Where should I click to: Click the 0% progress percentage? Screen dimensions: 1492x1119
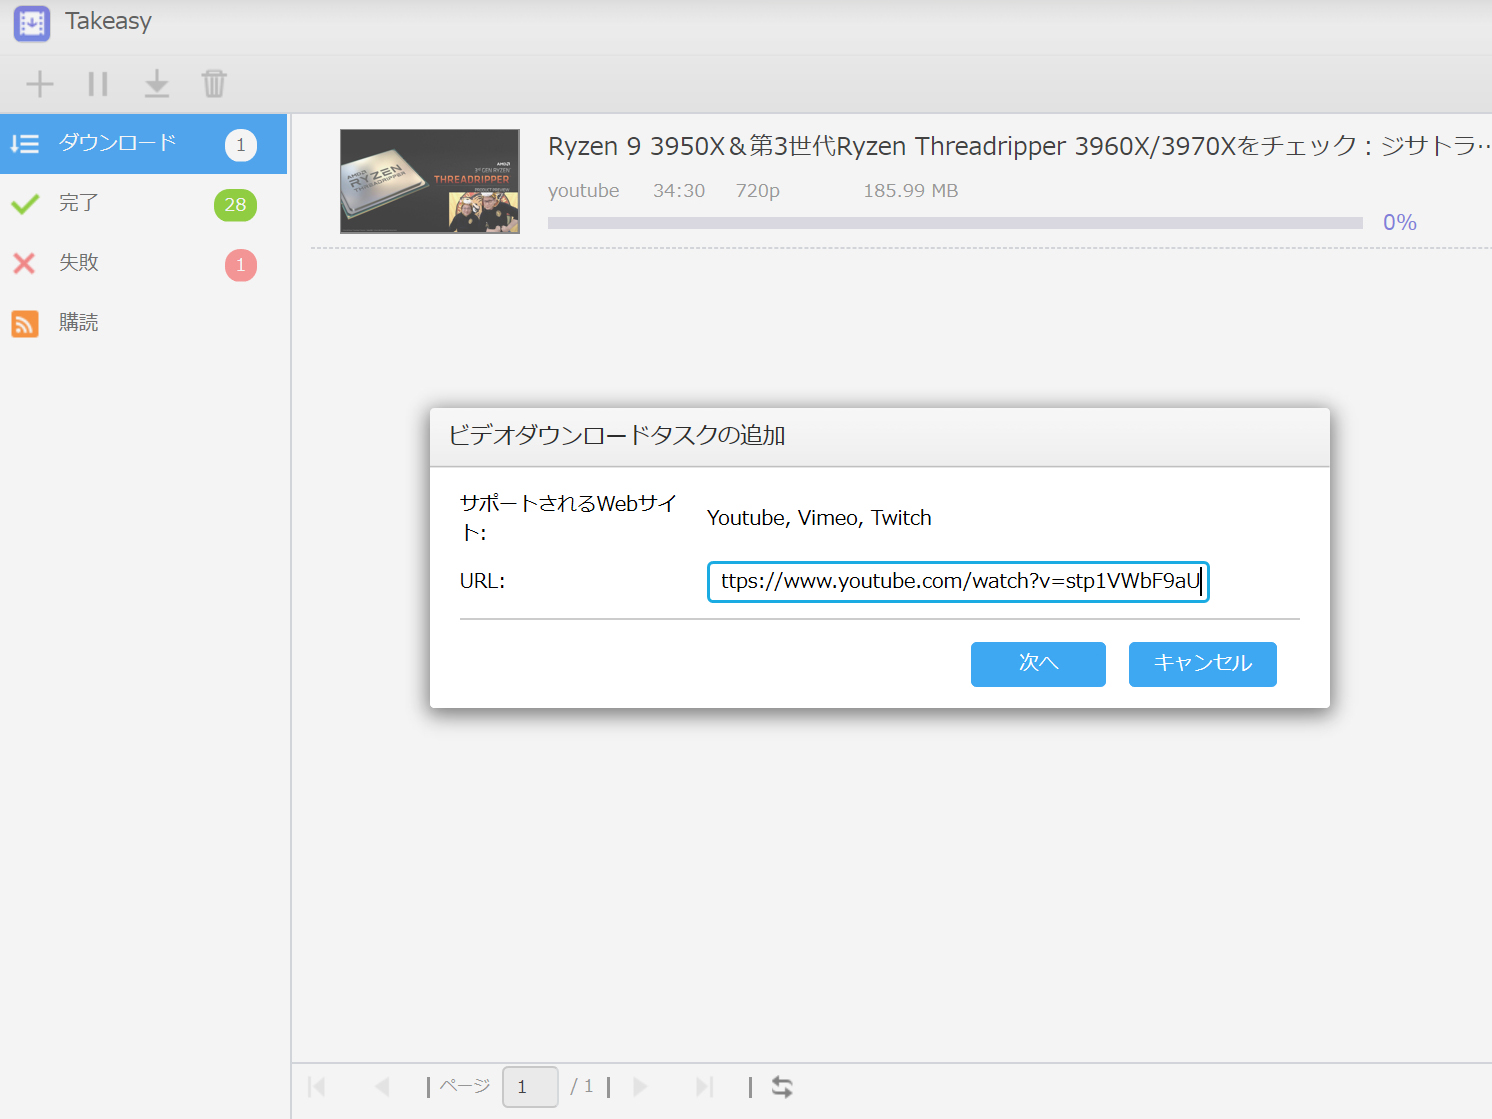pos(1400,223)
